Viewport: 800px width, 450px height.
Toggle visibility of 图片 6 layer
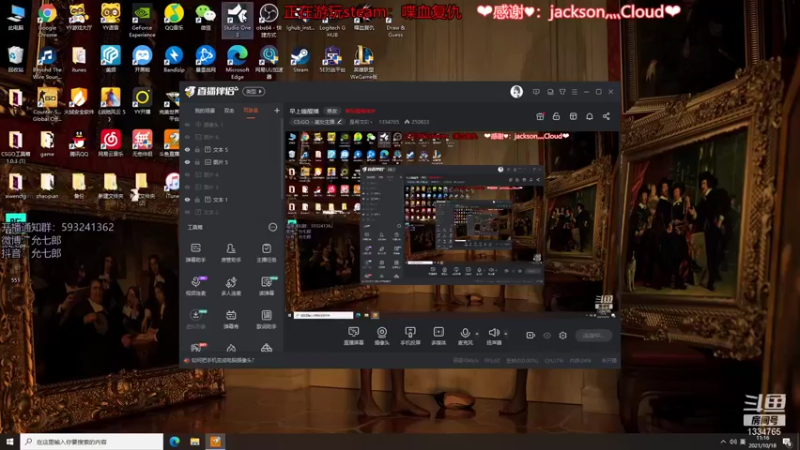point(187,137)
